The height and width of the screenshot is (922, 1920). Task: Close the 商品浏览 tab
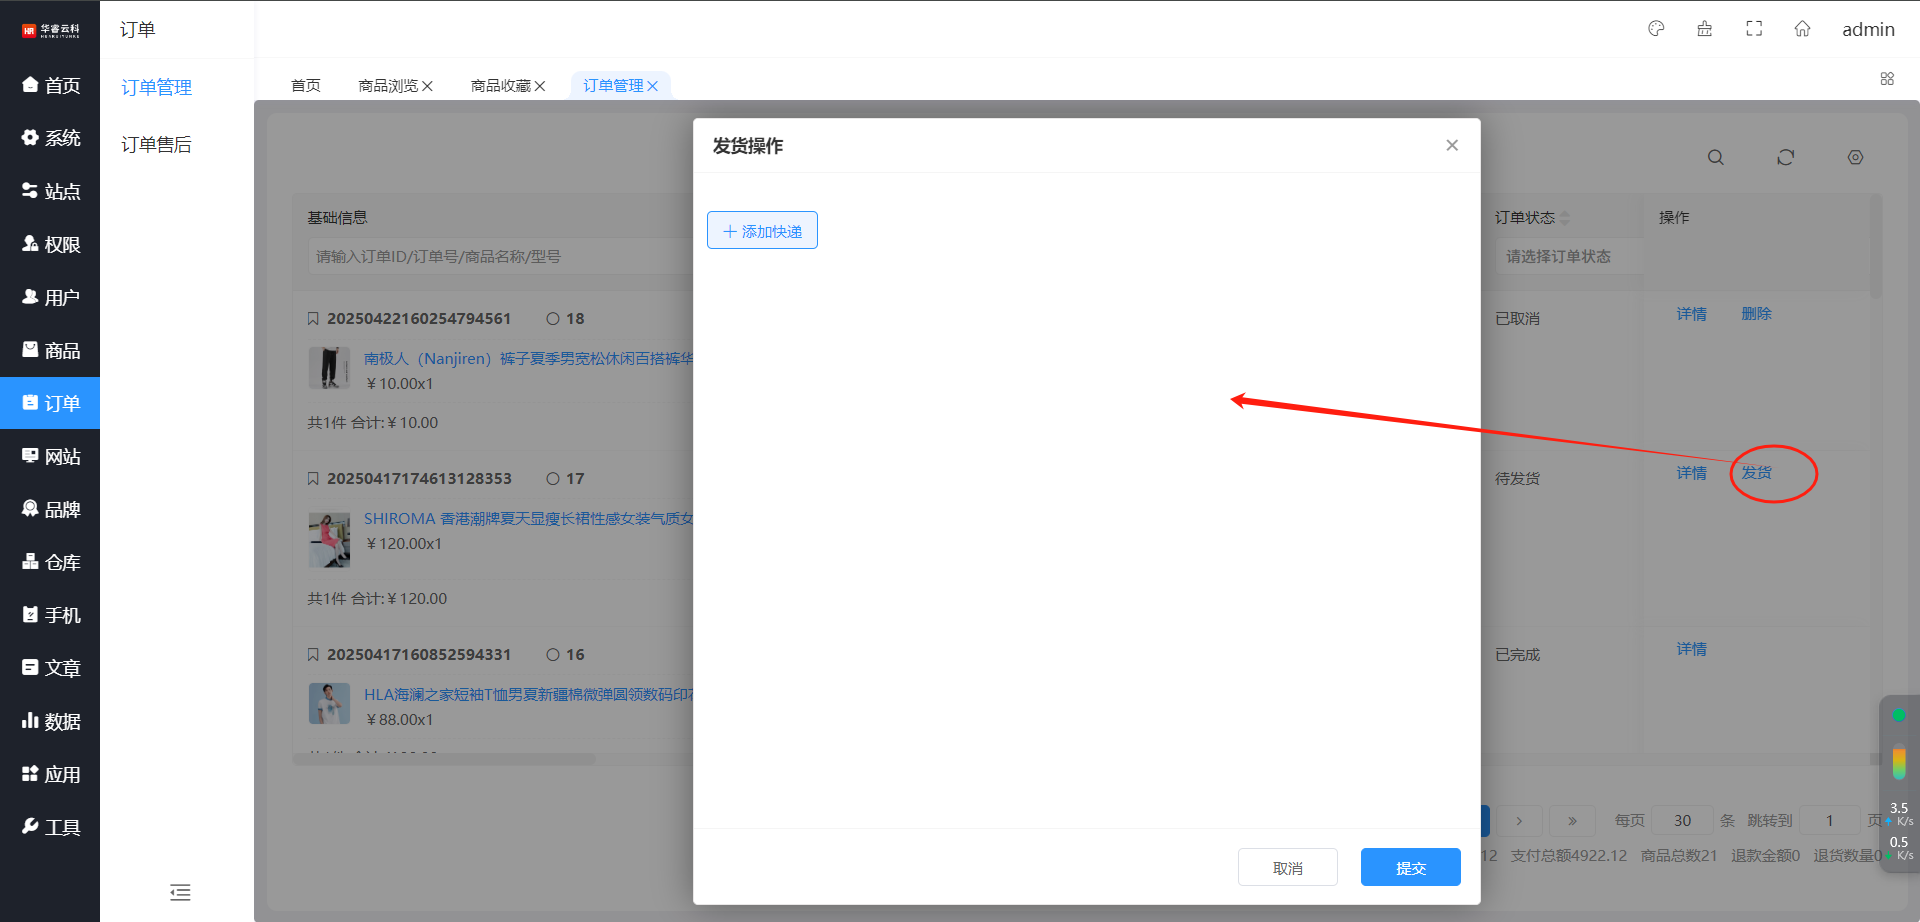pyautogui.click(x=428, y=86)
